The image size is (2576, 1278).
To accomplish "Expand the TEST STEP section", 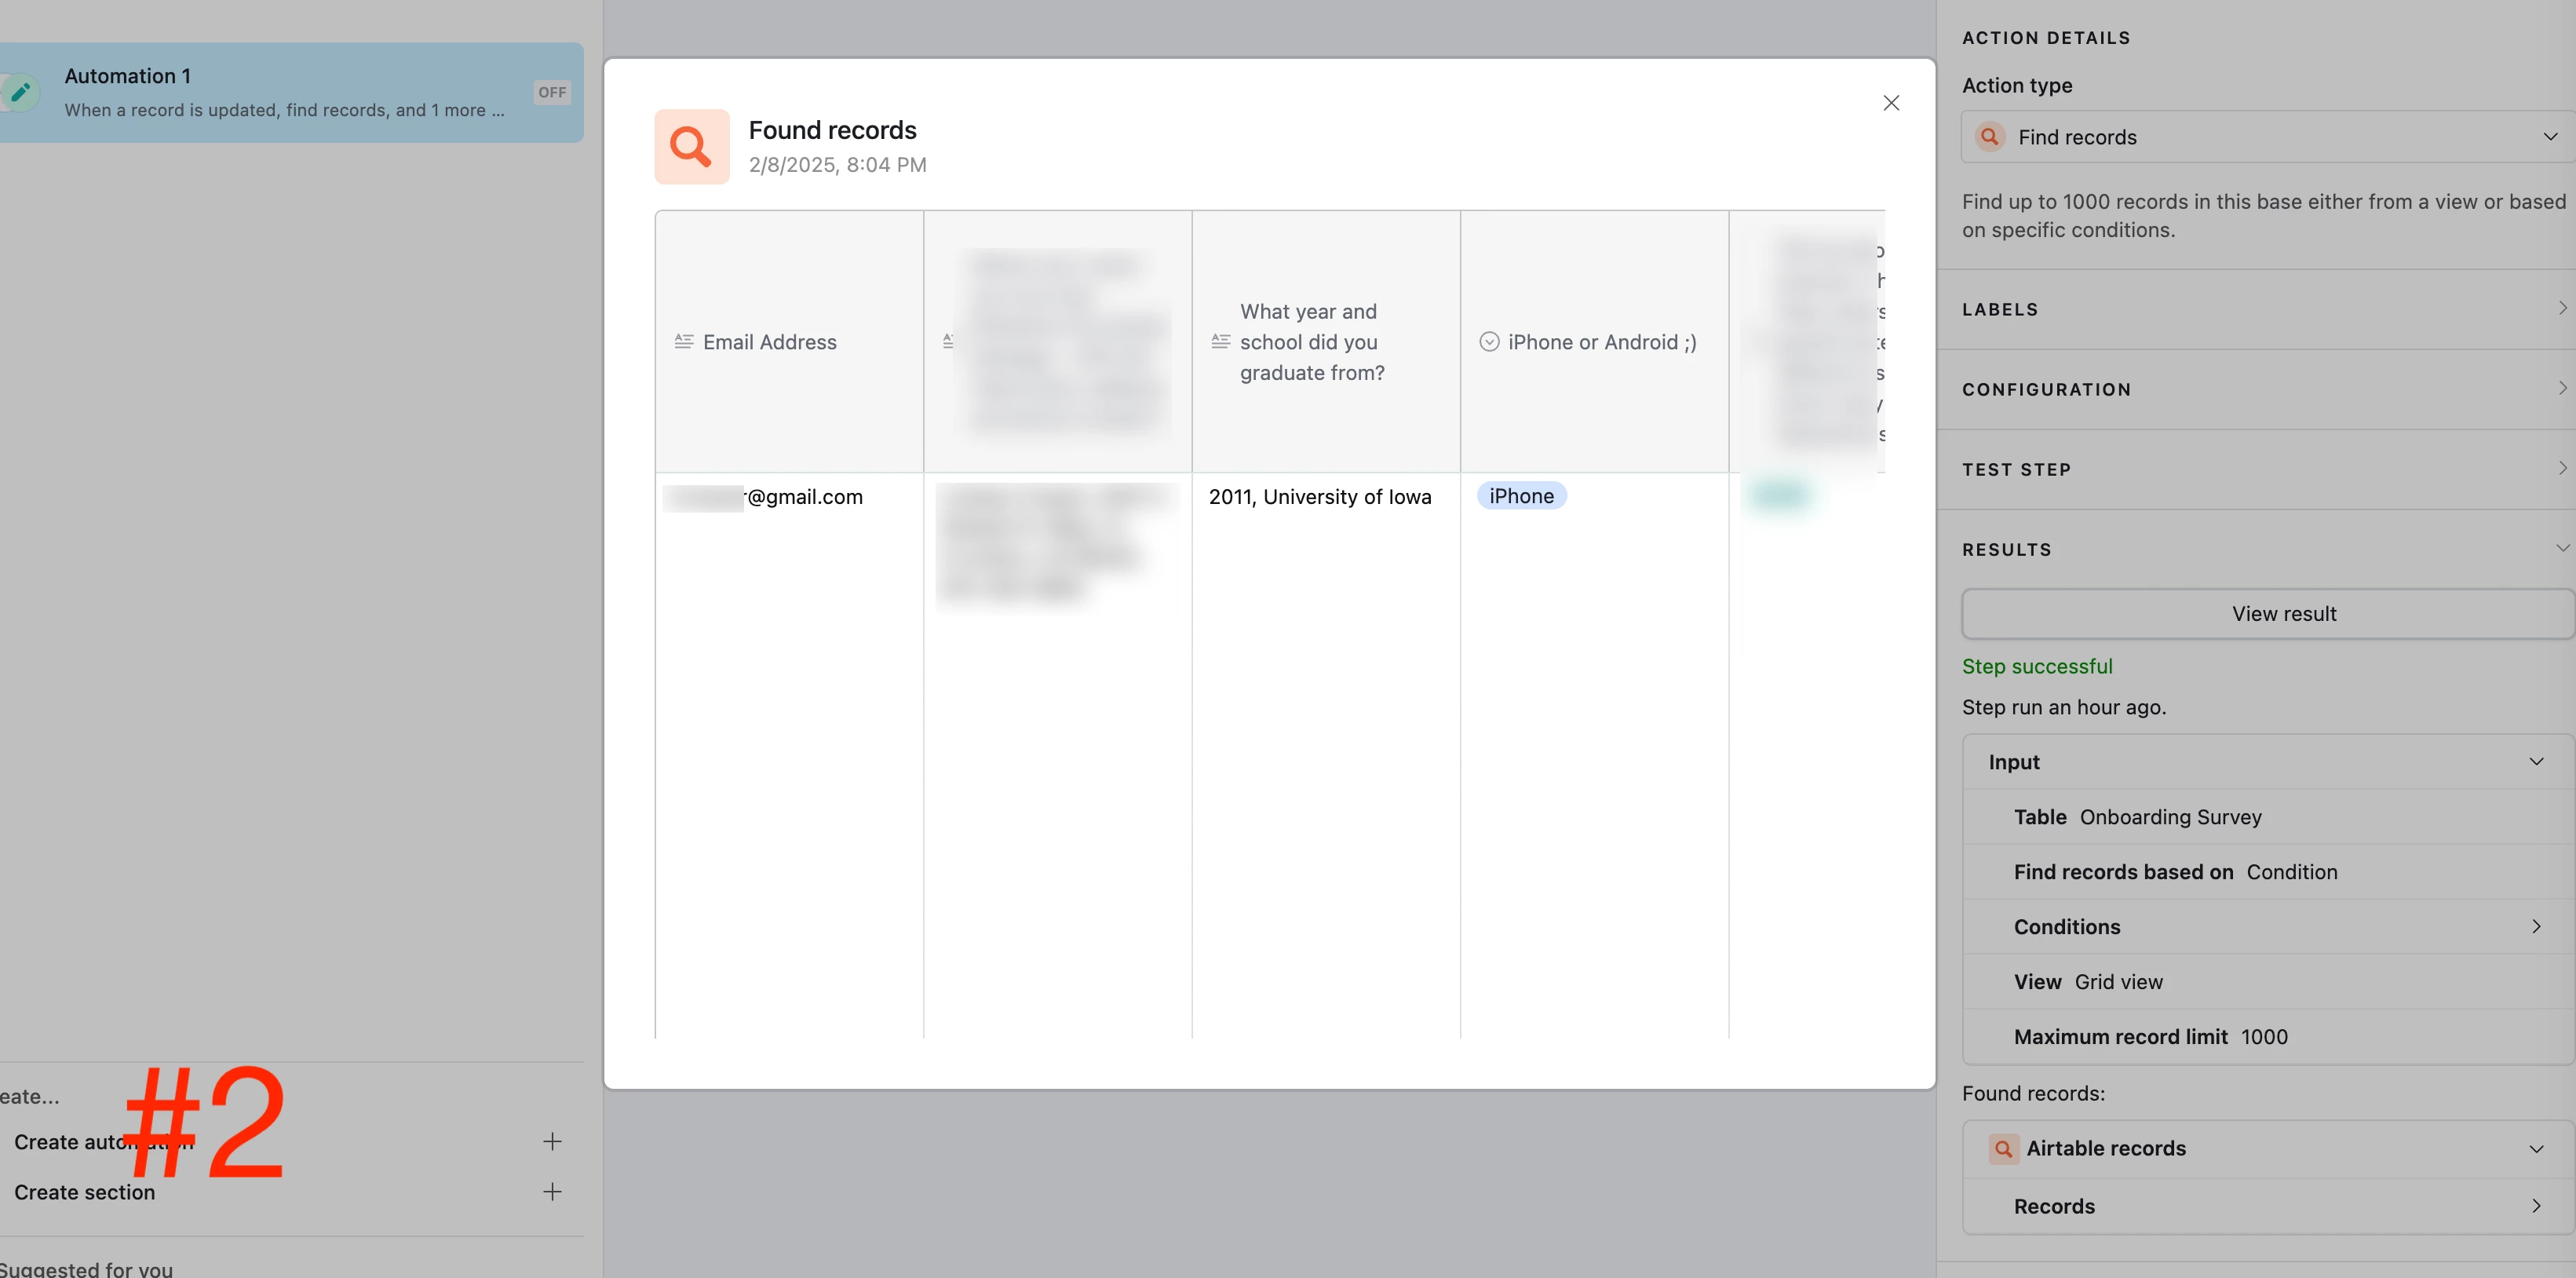I will click(x=2561, y=468).
